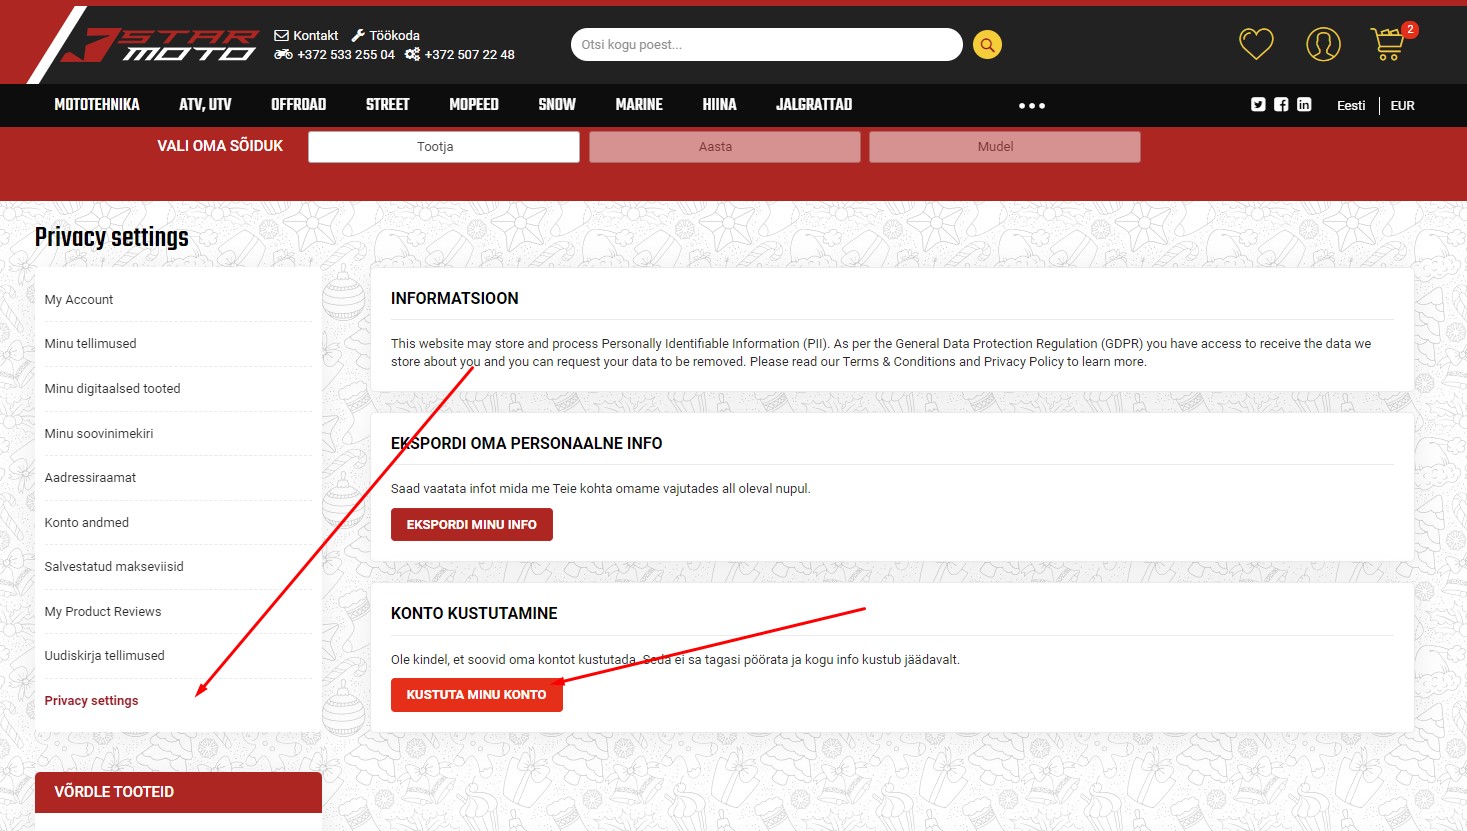Click the Star Moto logo
This screenshot has height=831, width=1467.
pyautogui.click(x=160, y=46)
